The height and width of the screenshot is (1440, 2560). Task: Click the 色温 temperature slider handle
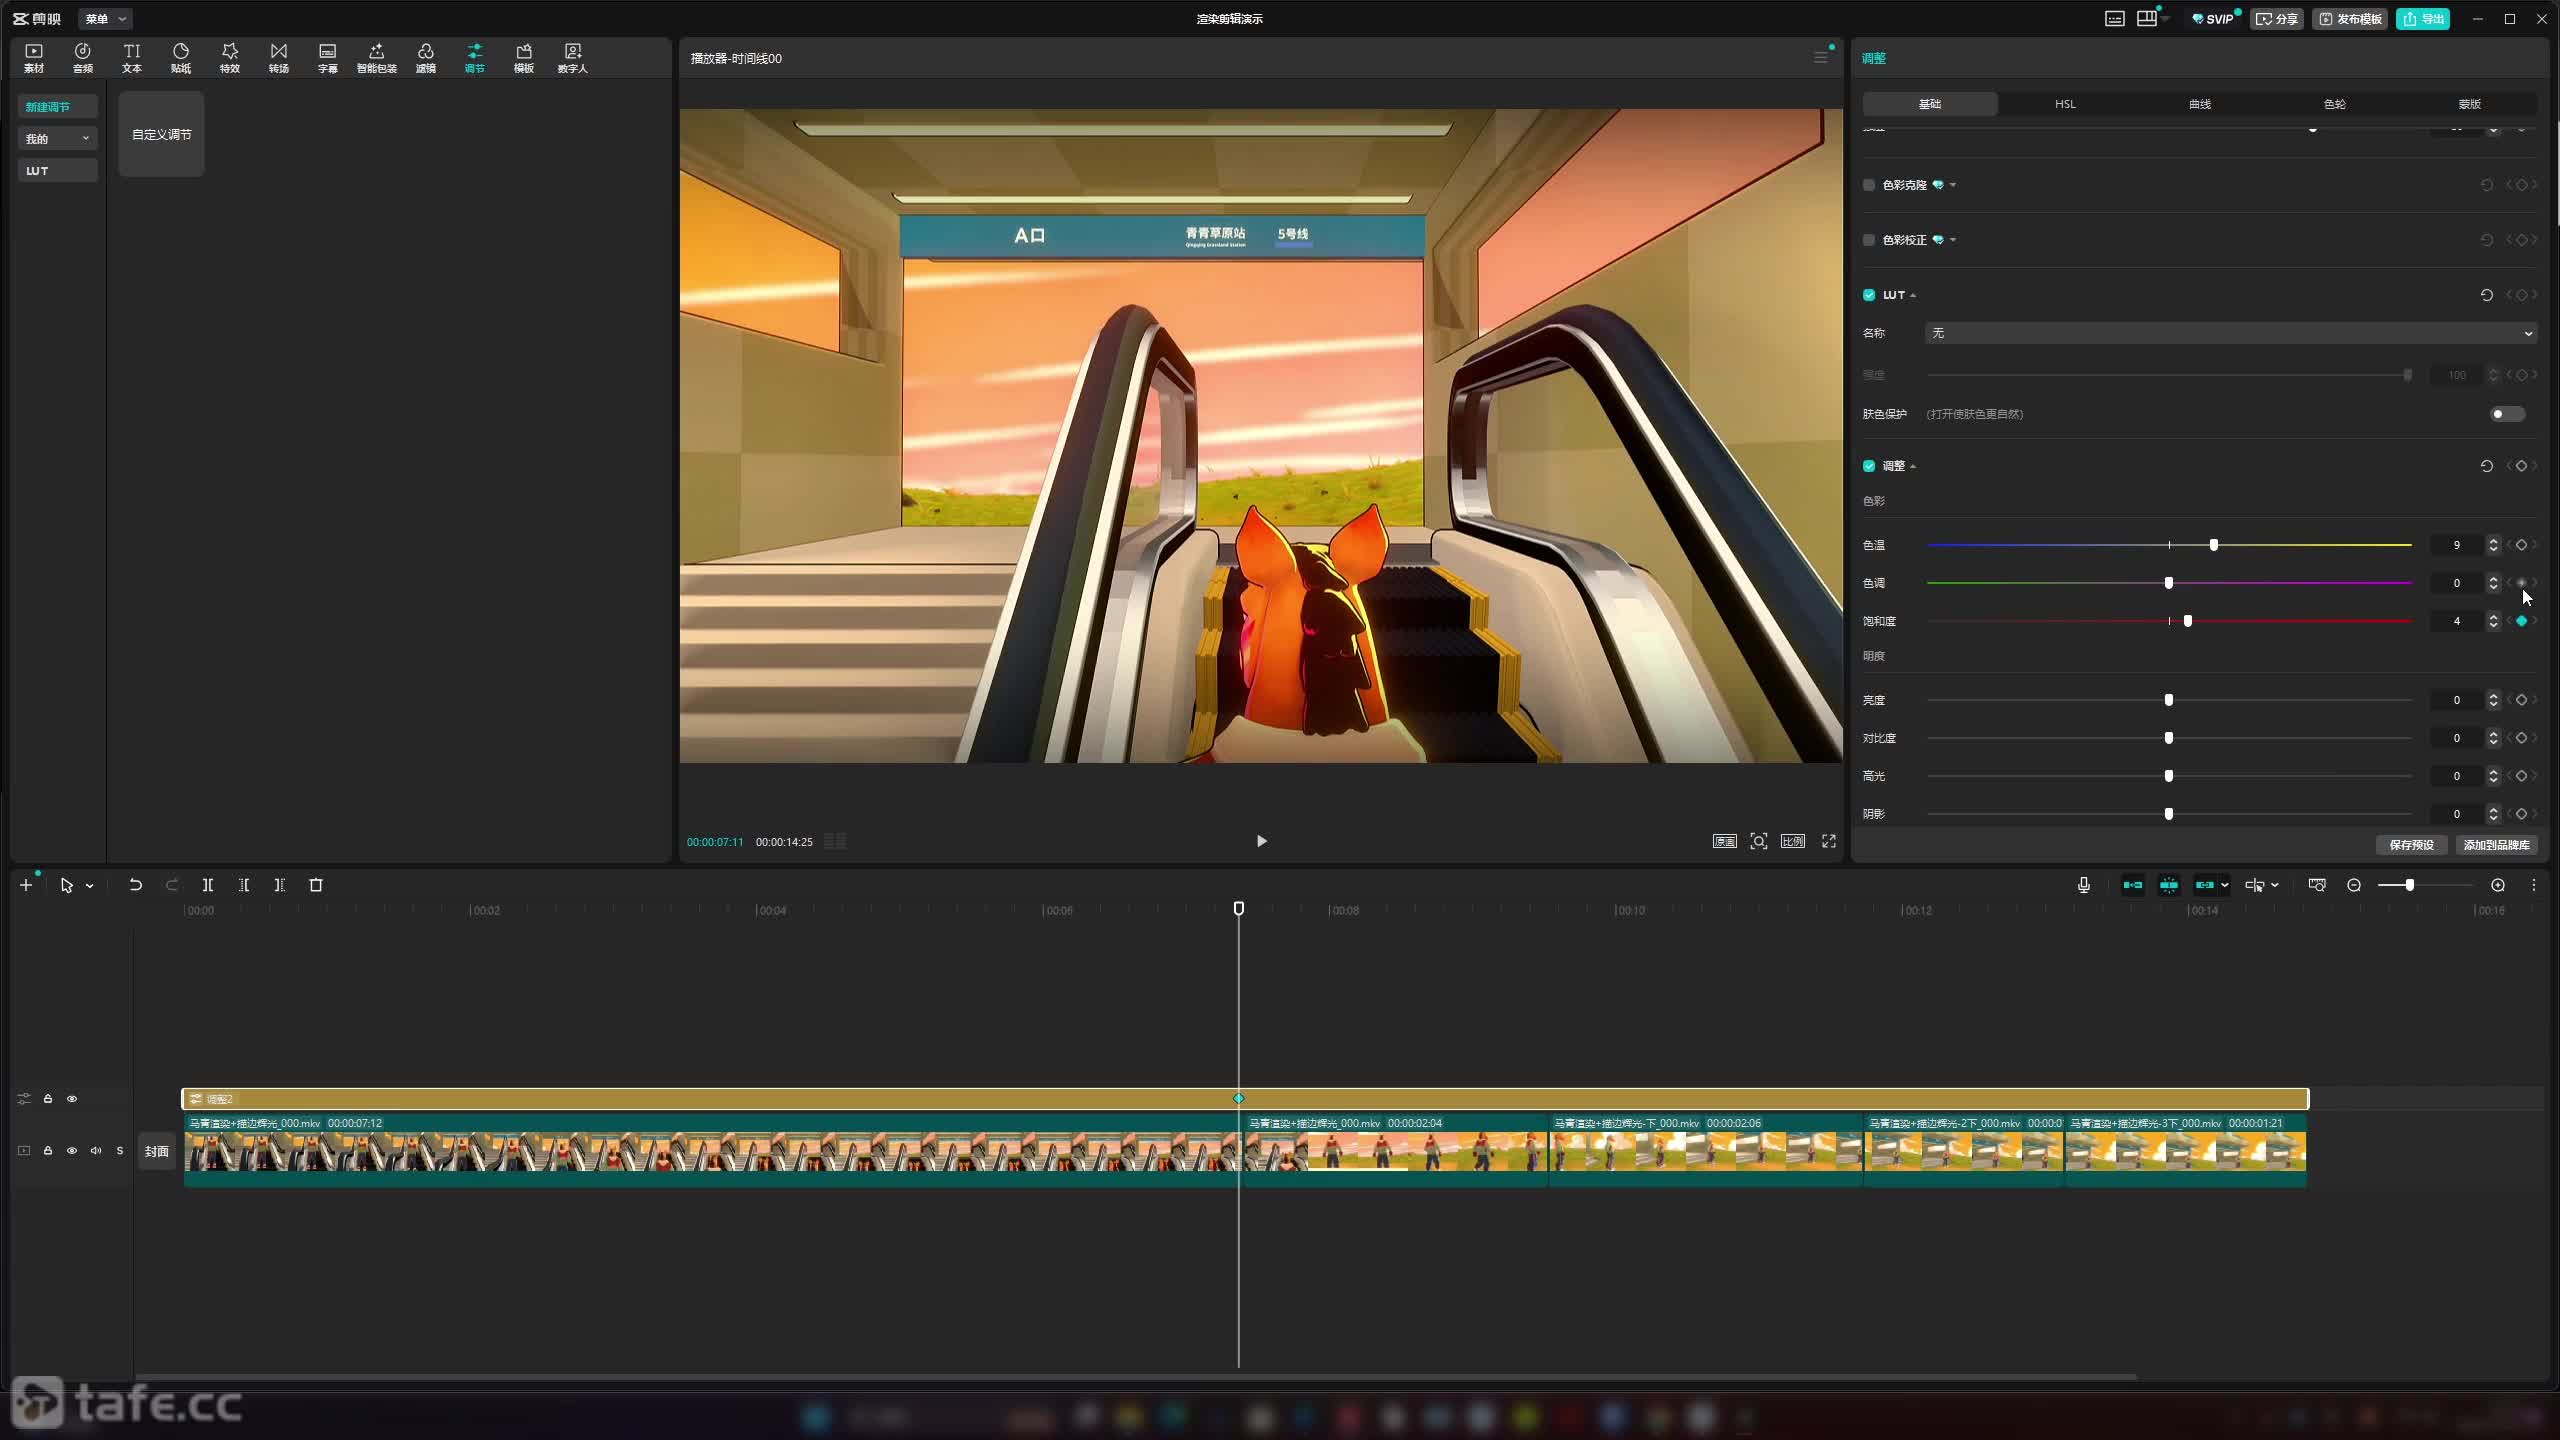(2213, 545)
